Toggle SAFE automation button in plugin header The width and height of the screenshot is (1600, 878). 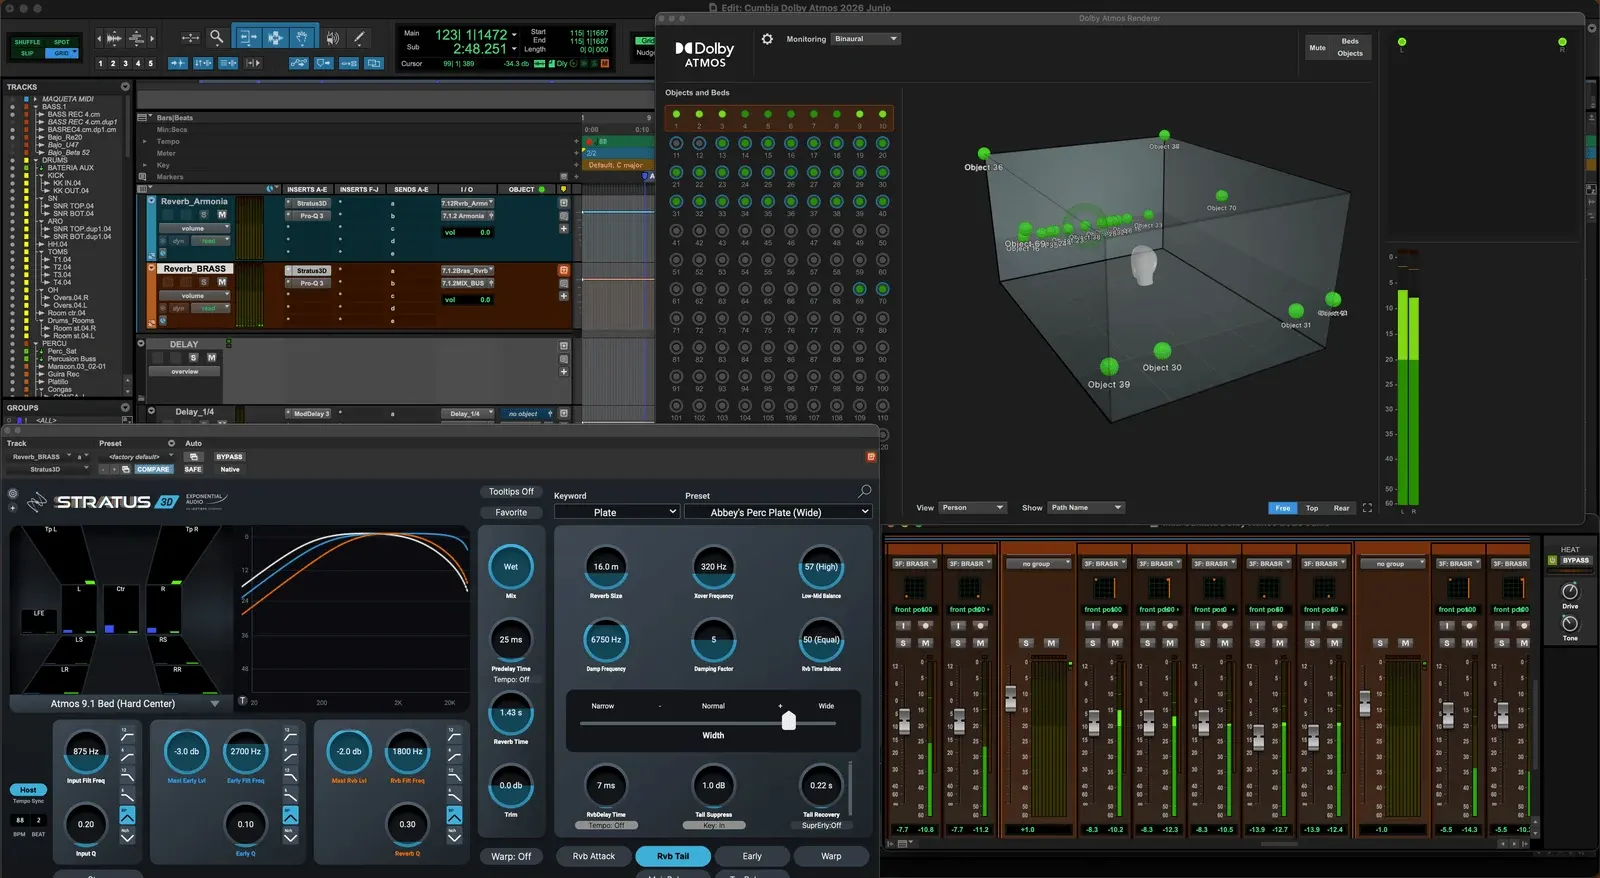193,469
